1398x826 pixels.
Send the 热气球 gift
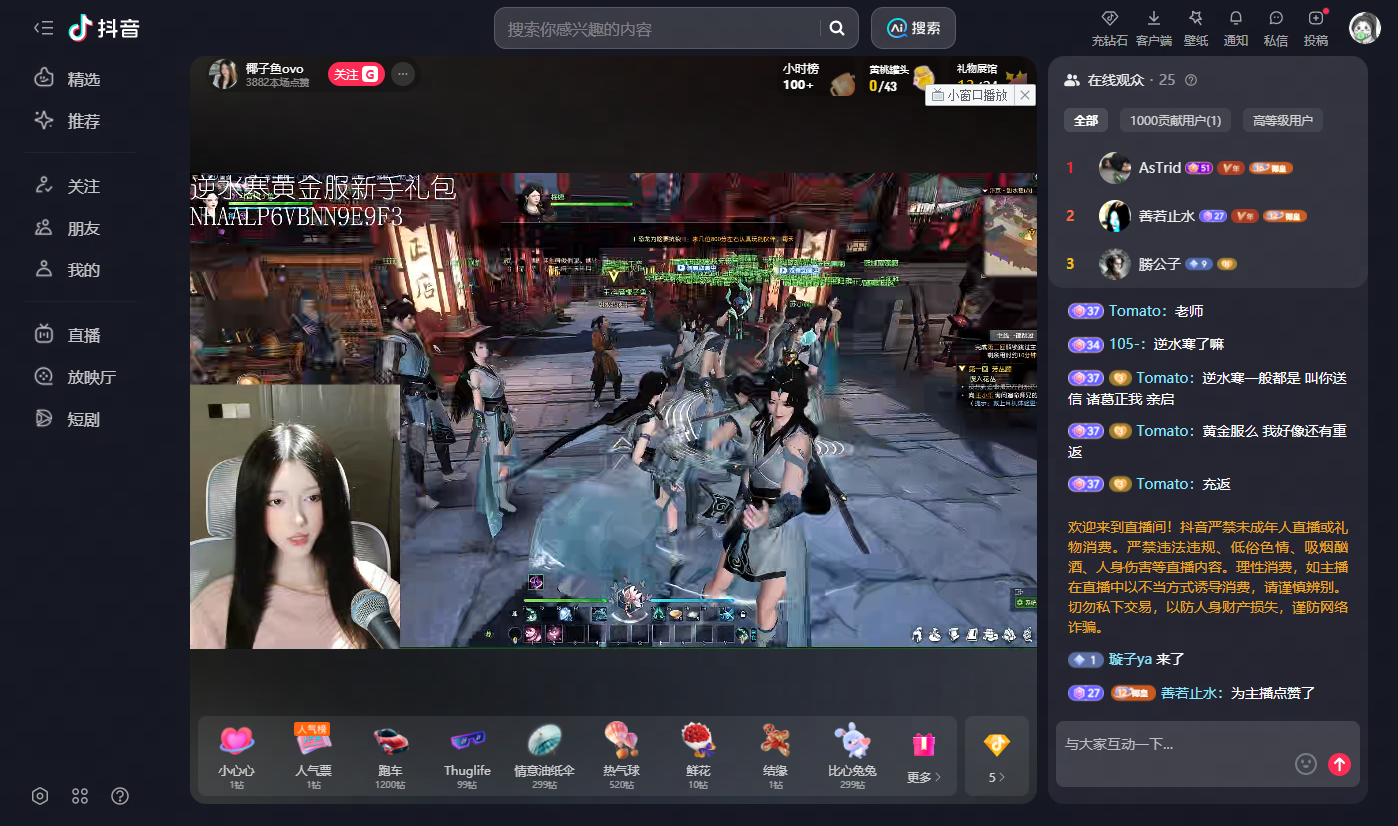click(621, 756)
